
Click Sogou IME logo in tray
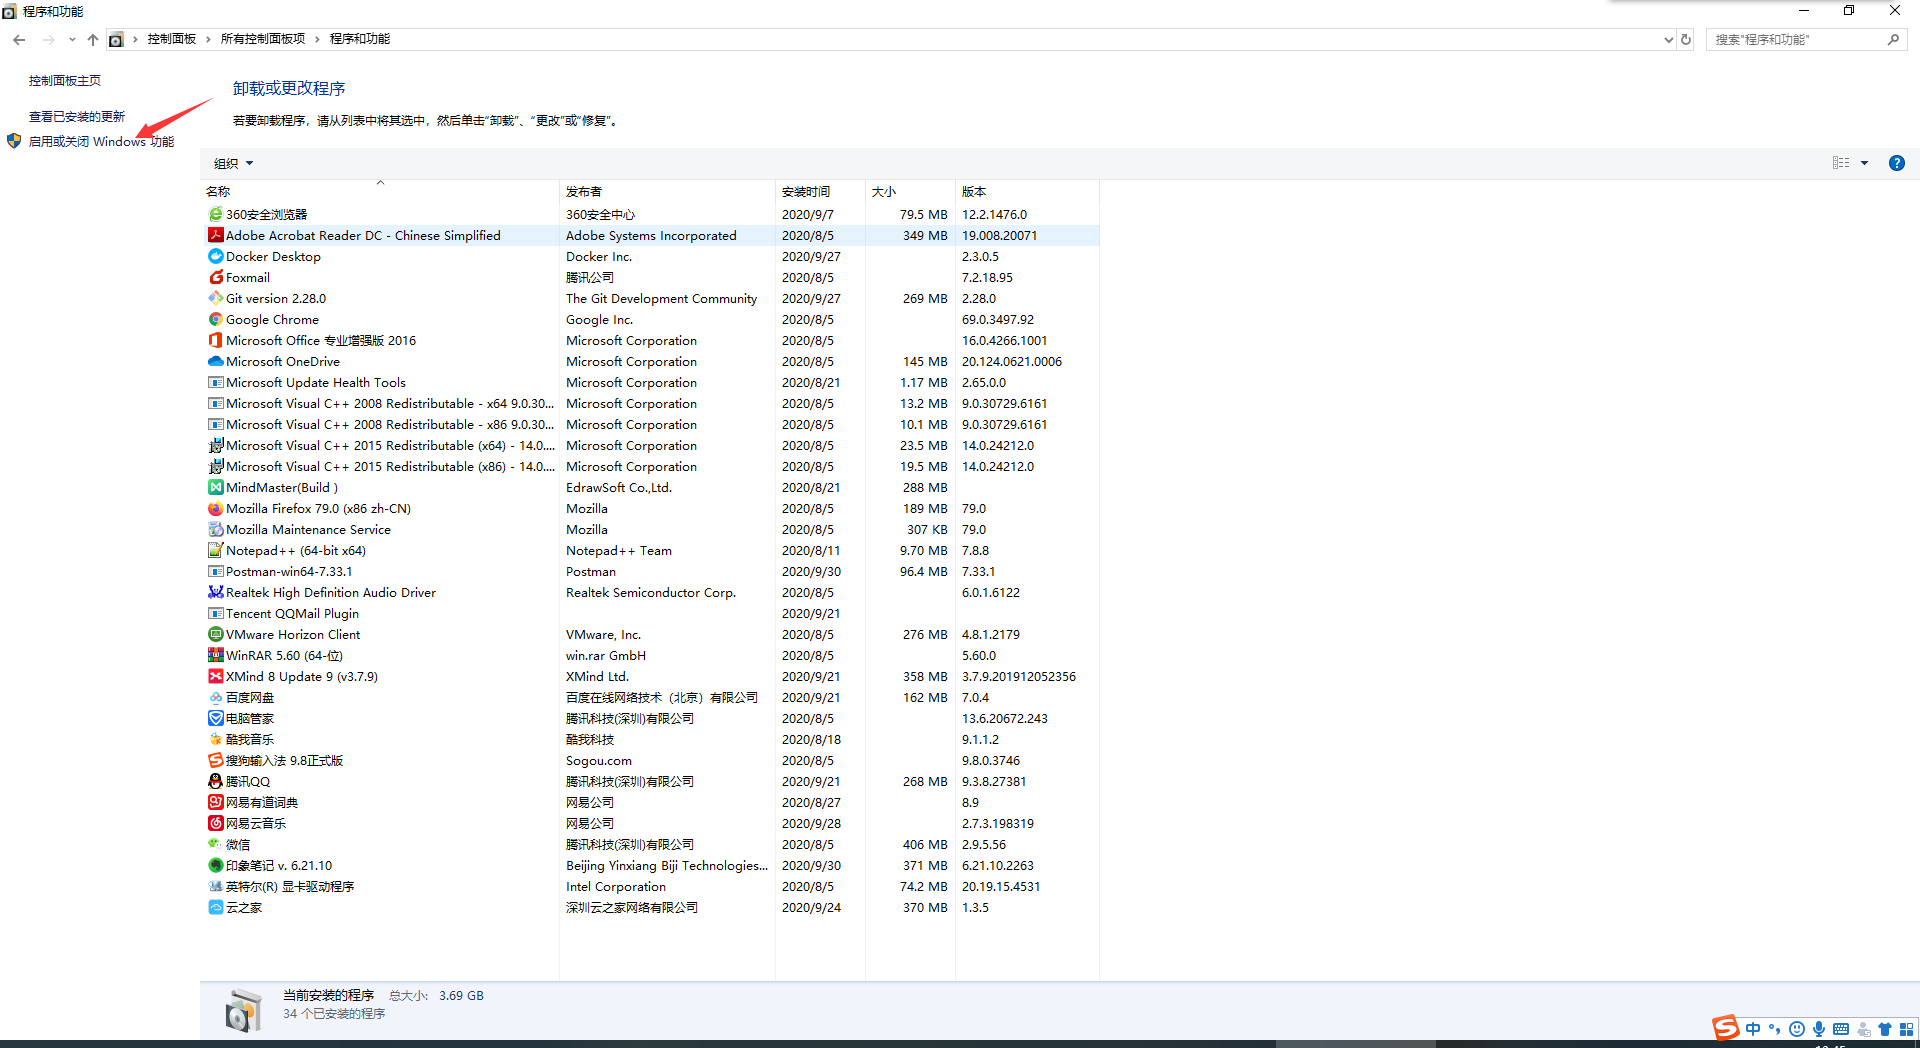click(1725, 1027)
